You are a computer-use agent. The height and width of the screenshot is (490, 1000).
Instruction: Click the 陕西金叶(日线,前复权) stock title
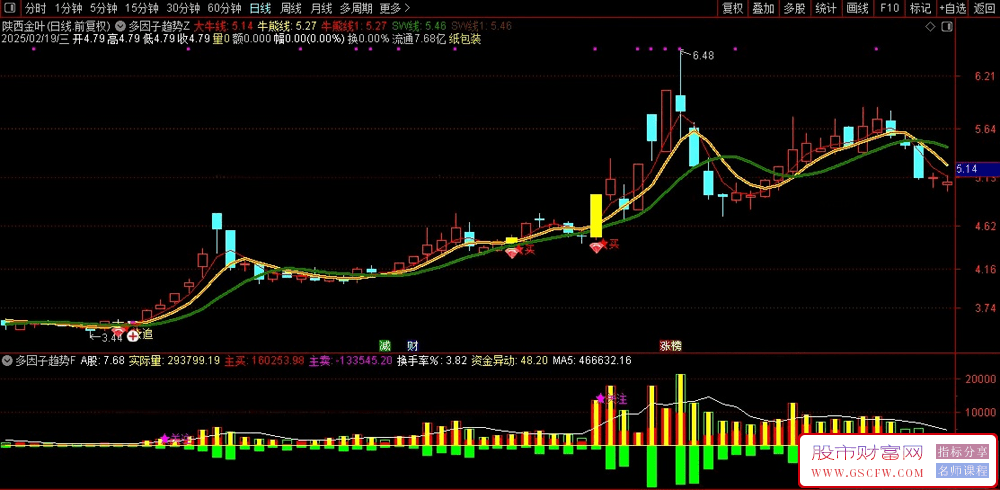click(56, 27)
